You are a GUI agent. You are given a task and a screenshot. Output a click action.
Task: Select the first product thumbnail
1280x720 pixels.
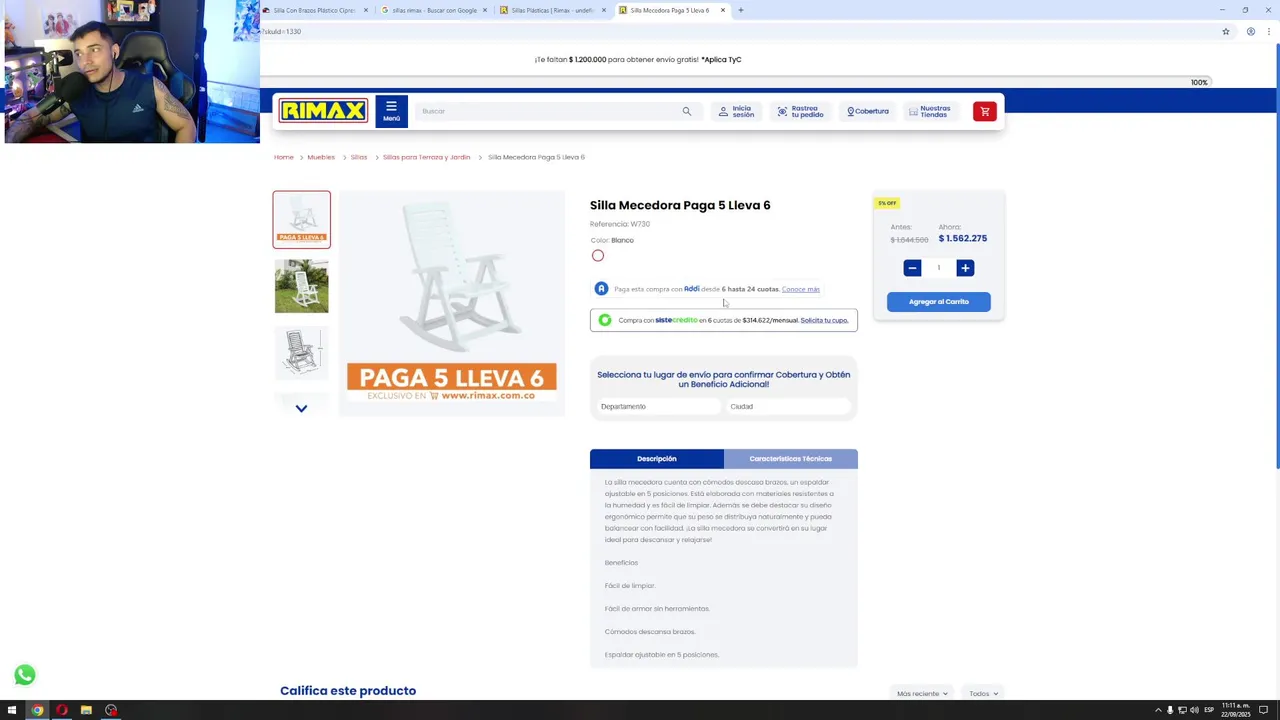click(x=301, y=219)
